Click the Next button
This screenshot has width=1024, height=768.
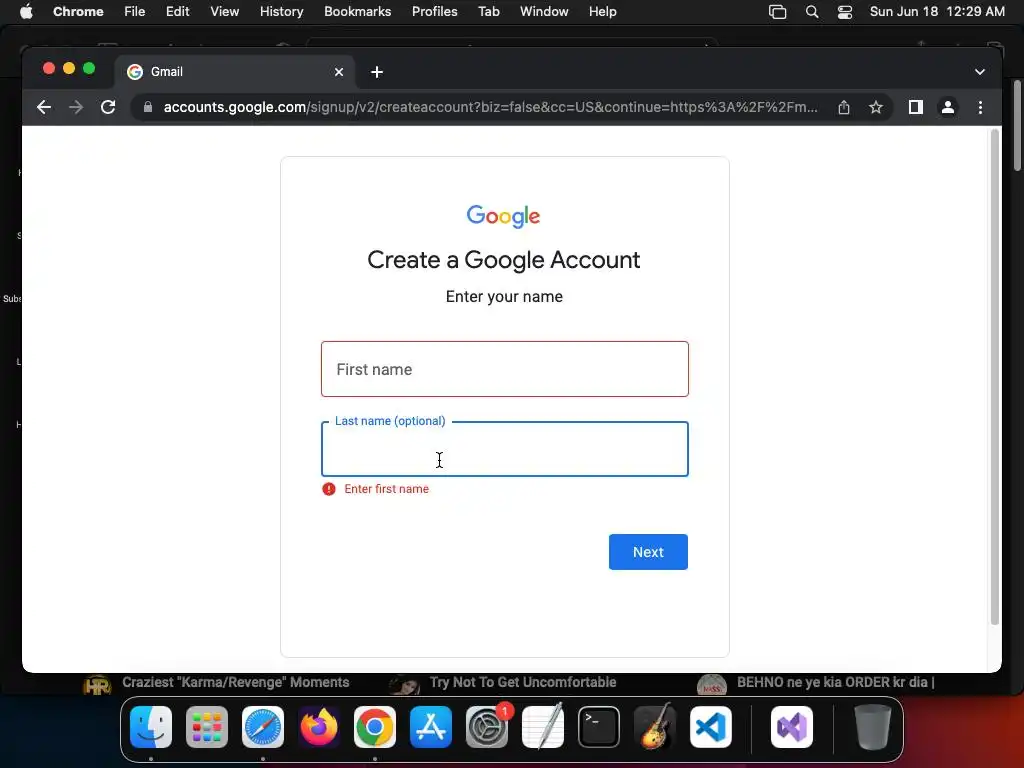click(x=648, y=552)
